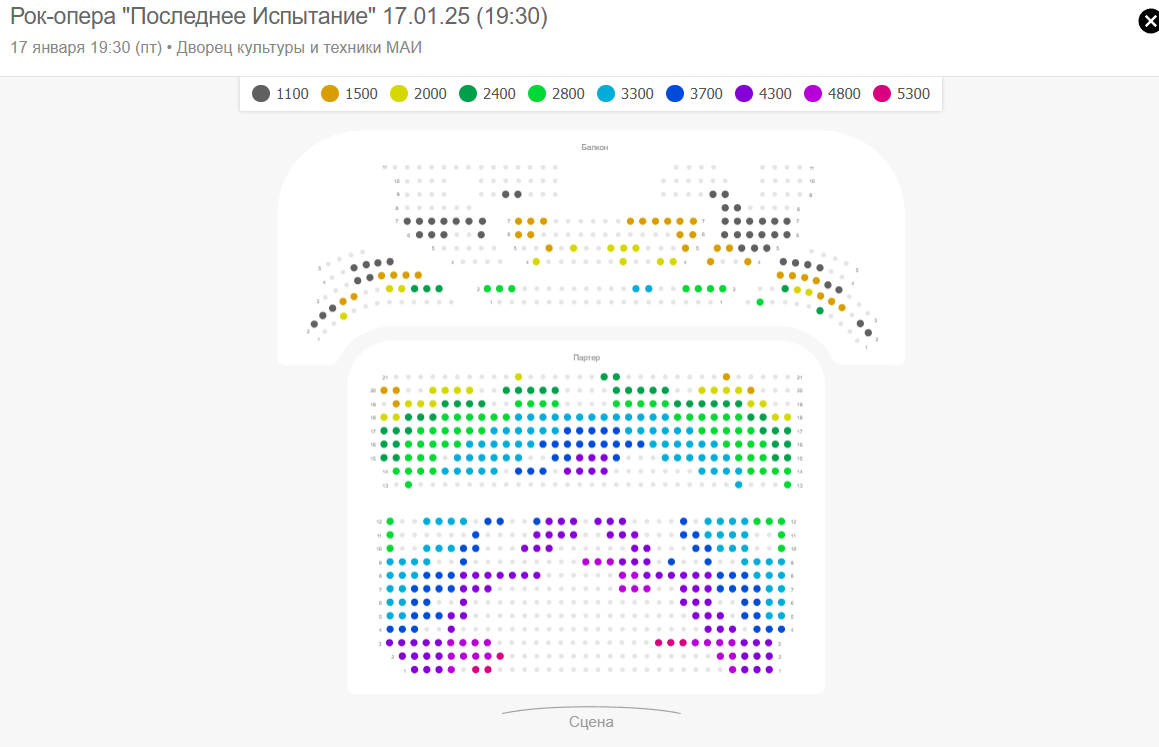Select leftmost pink seat in parterre row 3 right
Image resolution: width=1159 pixels, height=747 pixels.
[659, 643]
